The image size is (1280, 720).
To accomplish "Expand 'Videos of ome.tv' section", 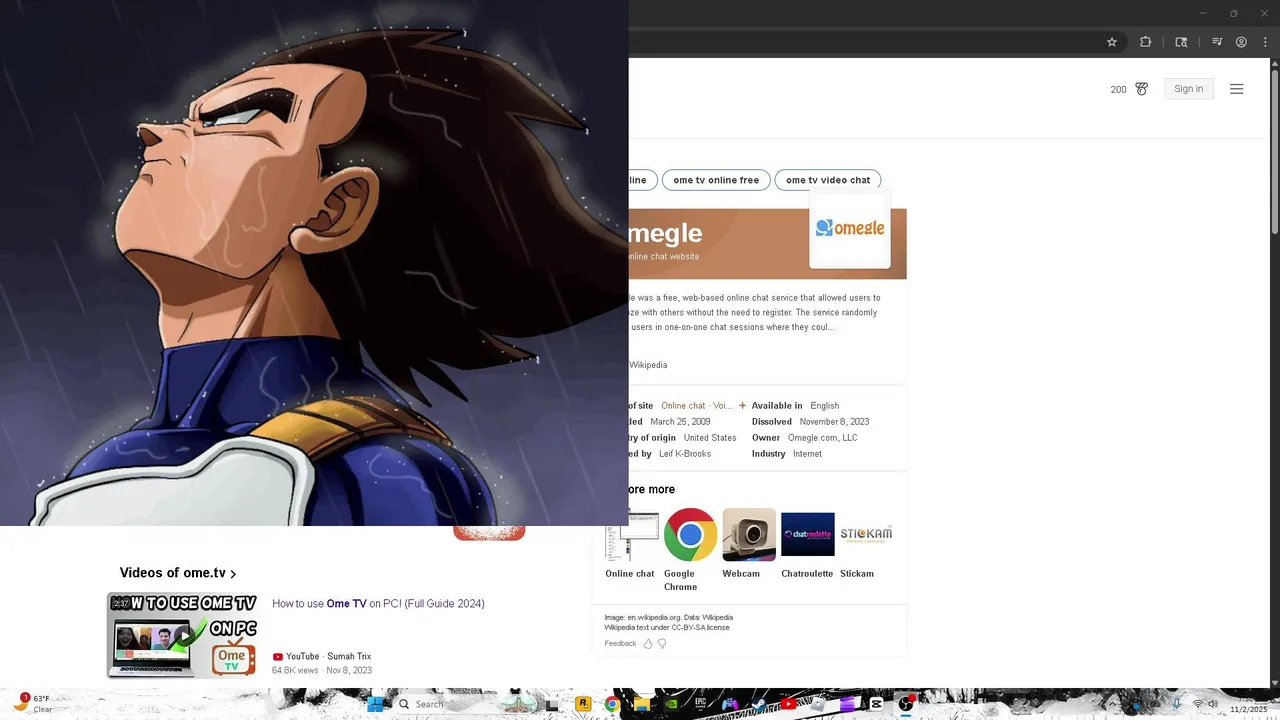I will (x=178, y=573).
